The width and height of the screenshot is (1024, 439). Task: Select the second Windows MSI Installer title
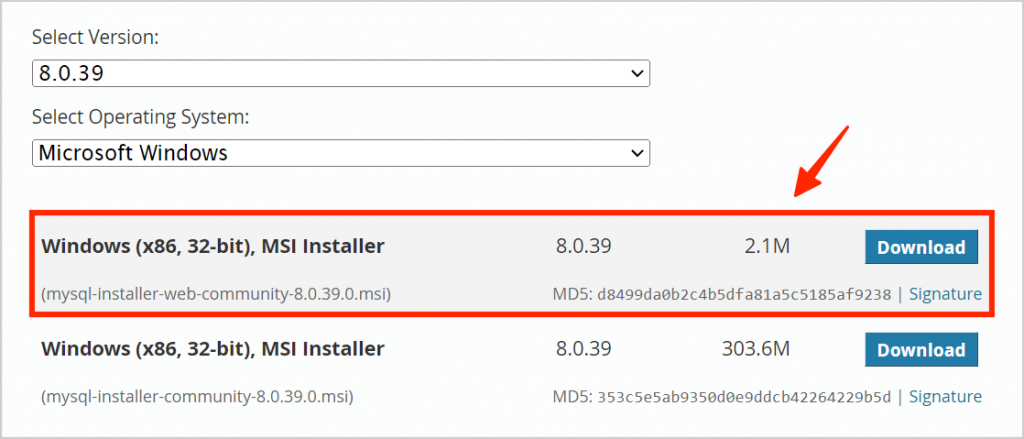213,350
